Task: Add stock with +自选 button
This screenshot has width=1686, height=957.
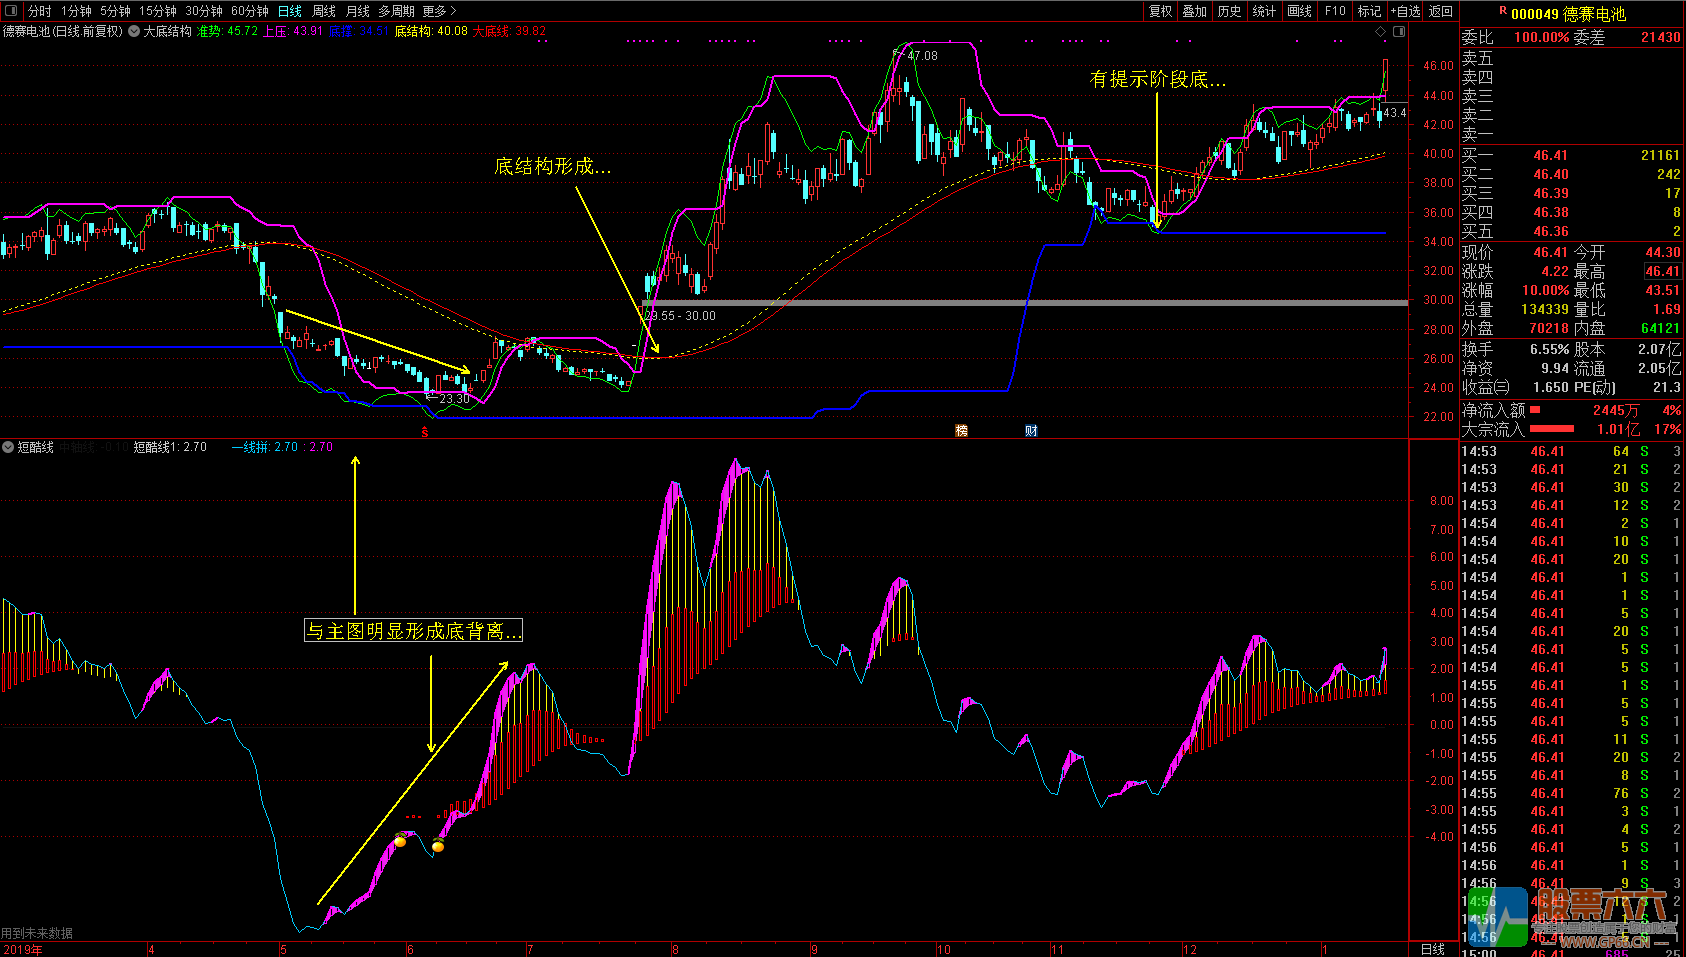Action: [1405, 11]
